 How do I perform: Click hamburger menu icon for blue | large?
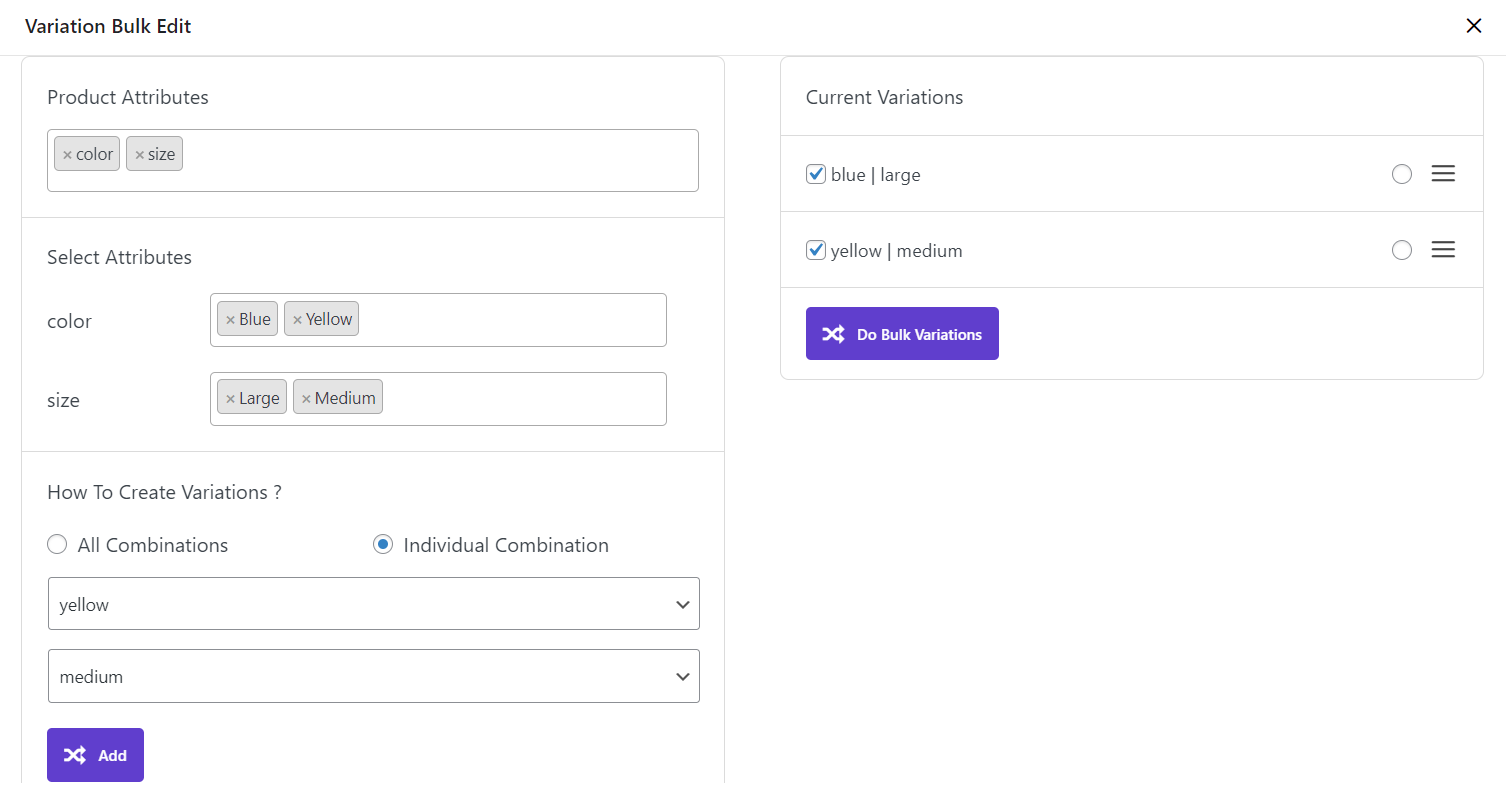pos(1442,174)
